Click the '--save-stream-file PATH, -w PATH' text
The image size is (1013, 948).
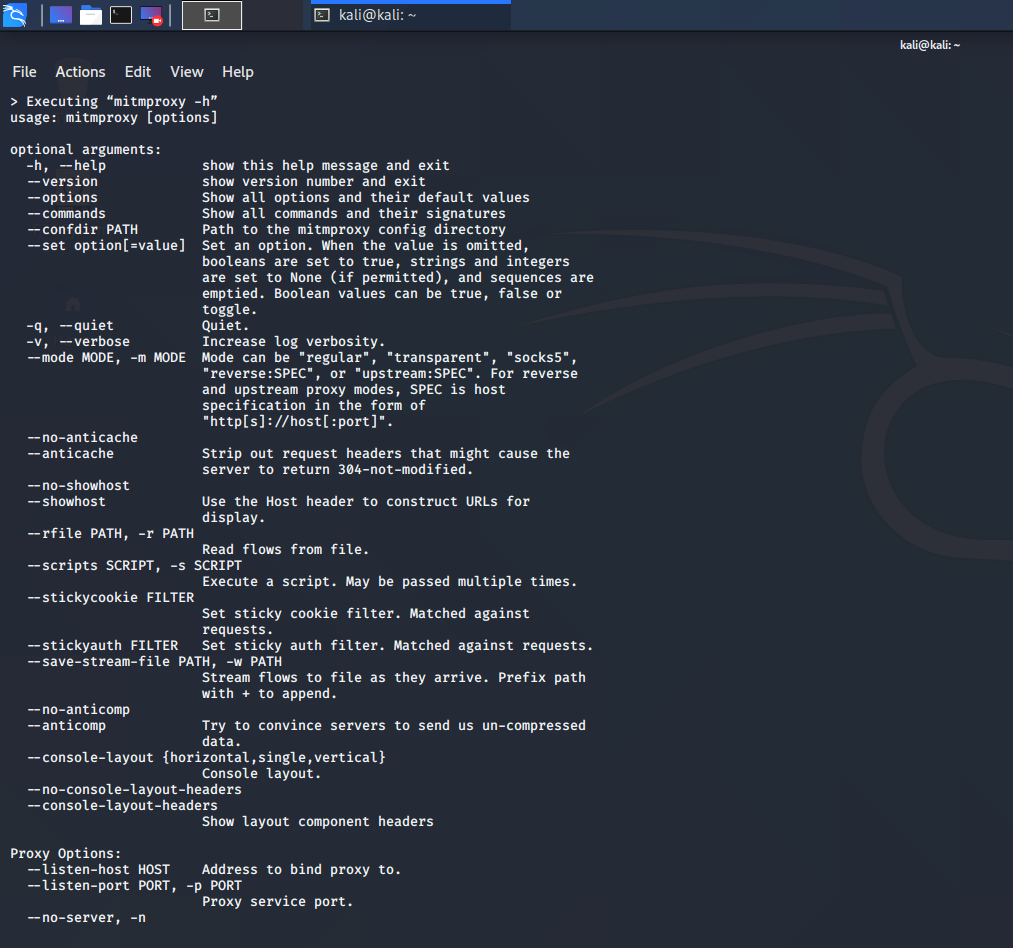coord(154,662)
